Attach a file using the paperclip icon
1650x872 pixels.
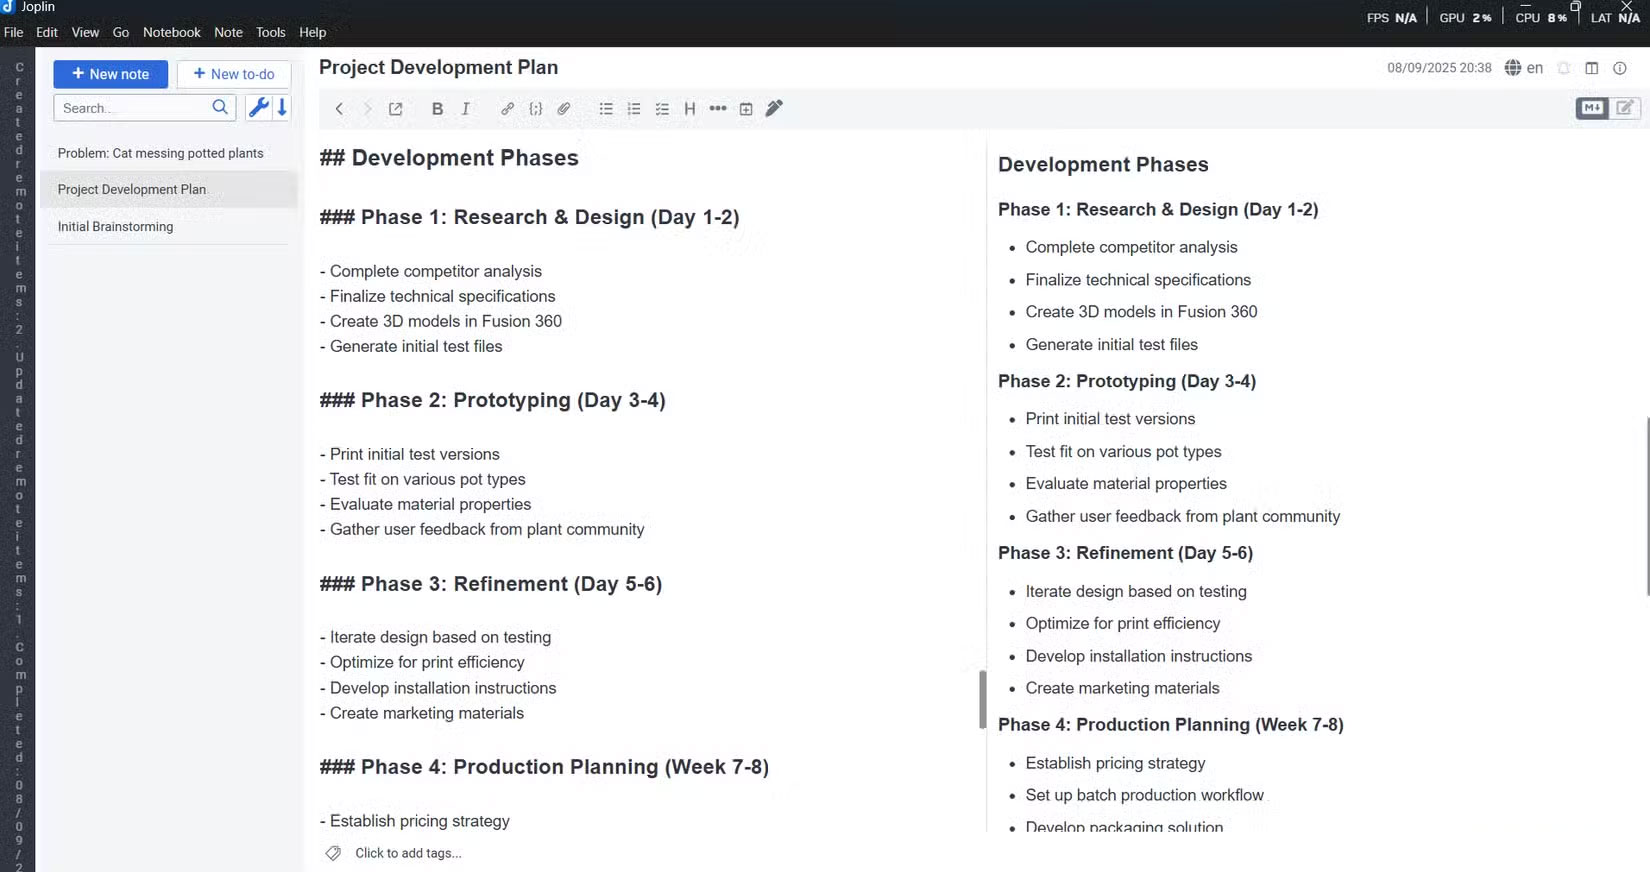click(x=564, y=109)
